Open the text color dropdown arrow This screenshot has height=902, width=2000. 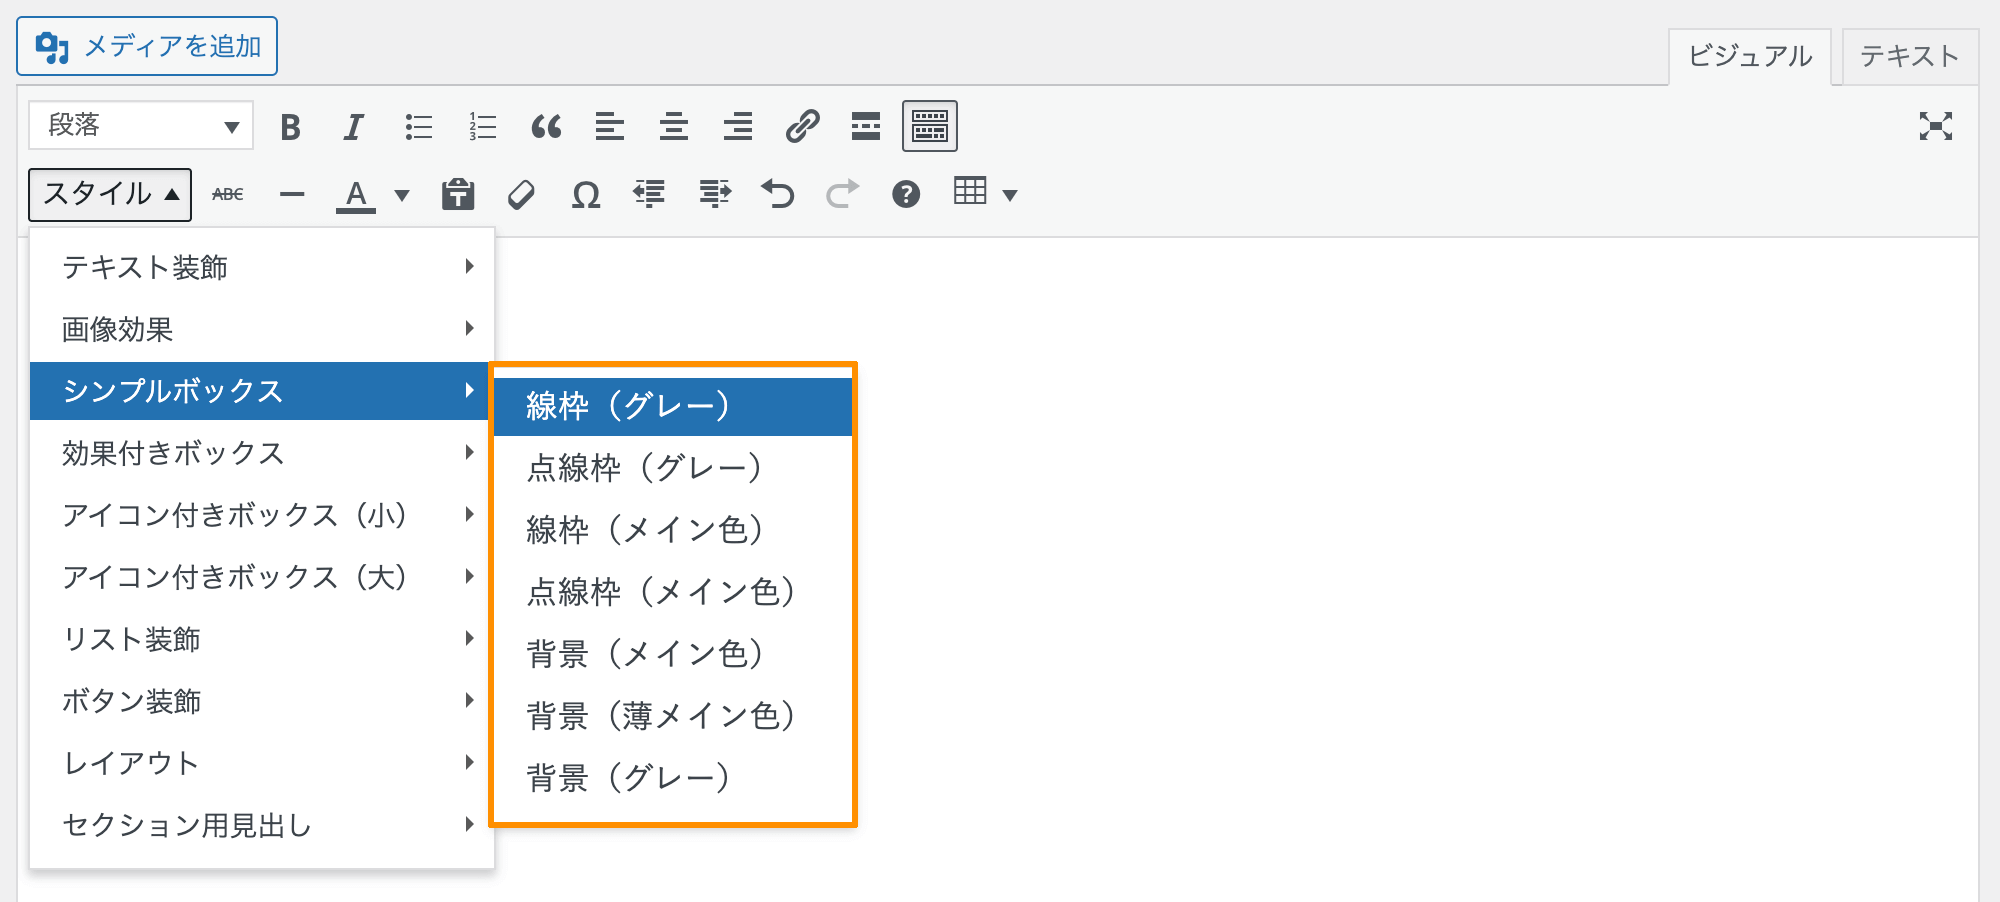pyautogui.click(x=400, y=194)
